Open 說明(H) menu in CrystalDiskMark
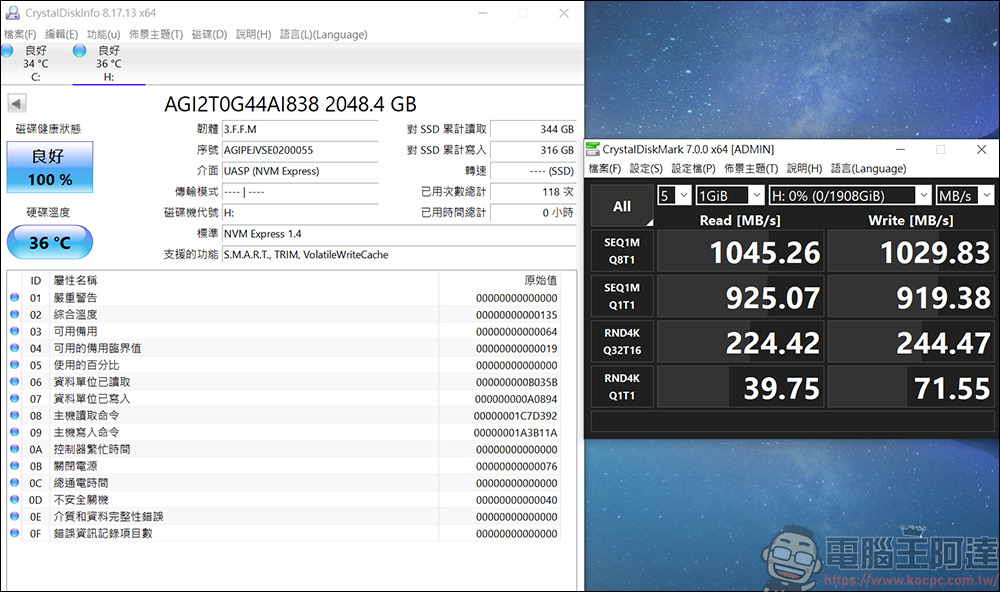Image resolution: width=1000 pixels, height=592 pixels. coord(804,168)
